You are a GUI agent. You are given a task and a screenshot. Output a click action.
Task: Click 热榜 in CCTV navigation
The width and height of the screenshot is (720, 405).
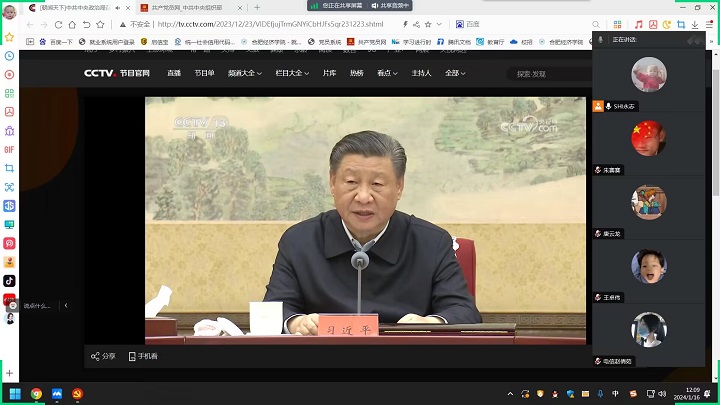357,73
